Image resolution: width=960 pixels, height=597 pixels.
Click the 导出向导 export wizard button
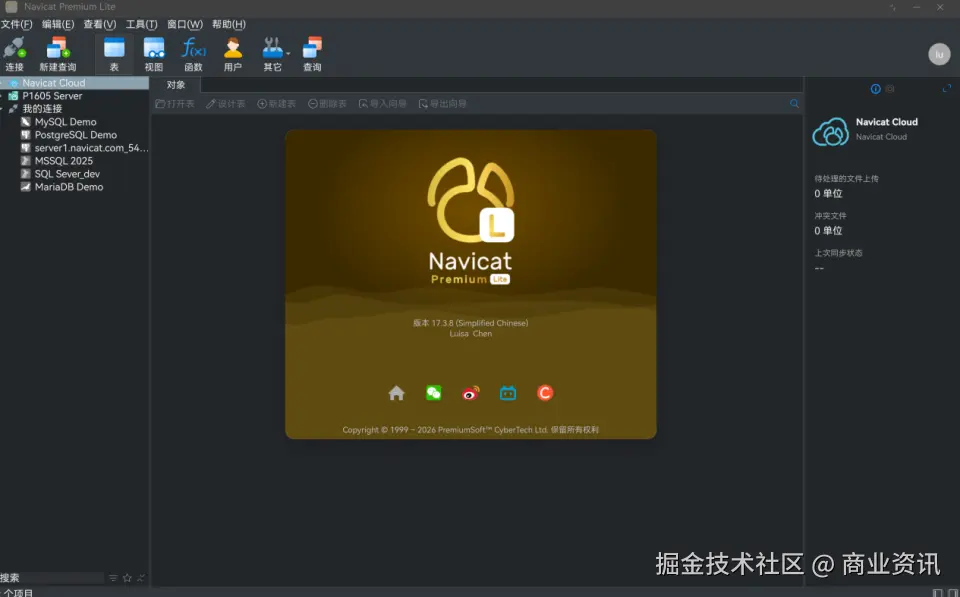point(443,104)
